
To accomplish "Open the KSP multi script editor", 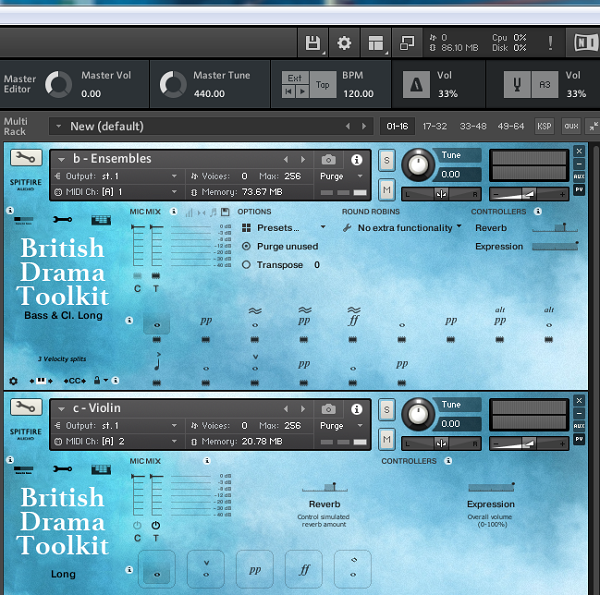I will [544, 126].
